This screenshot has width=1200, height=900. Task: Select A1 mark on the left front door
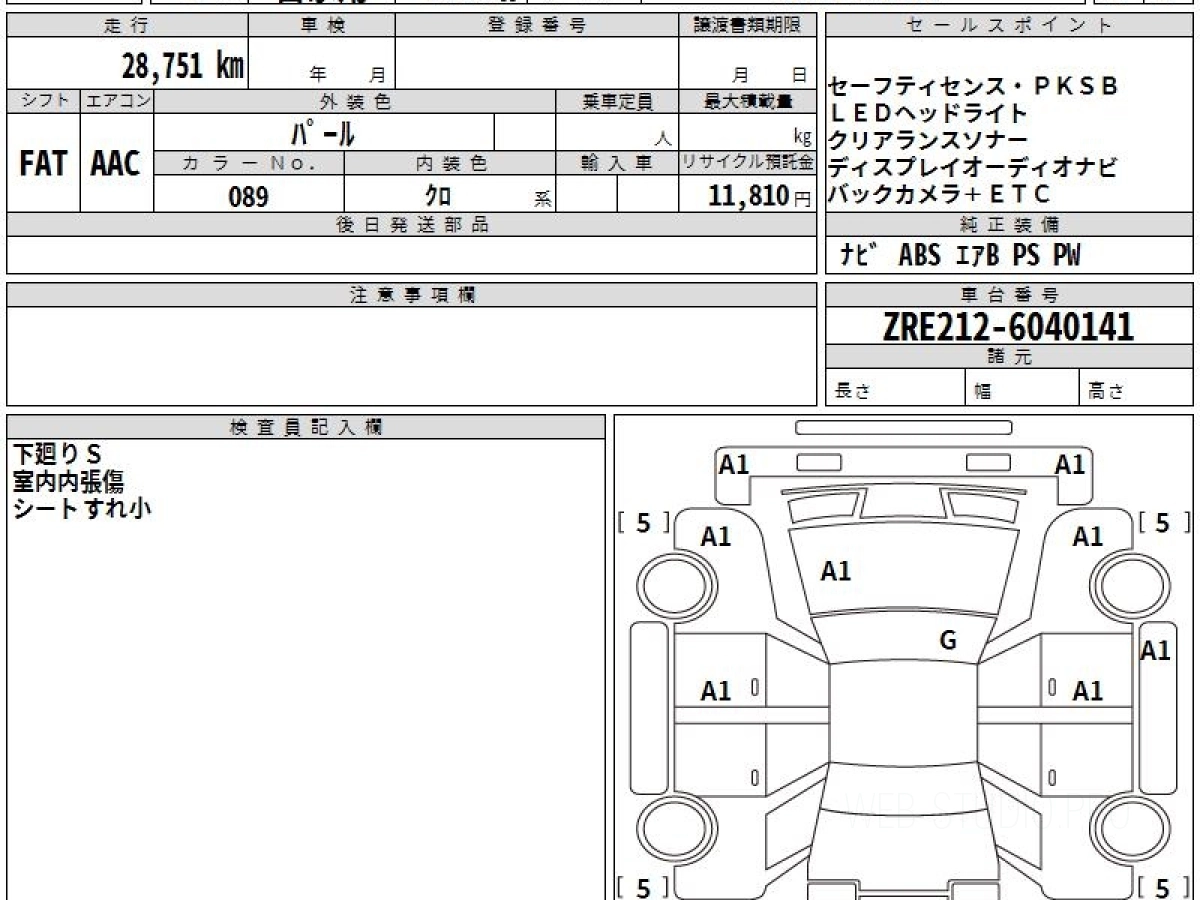click(716, 691)
